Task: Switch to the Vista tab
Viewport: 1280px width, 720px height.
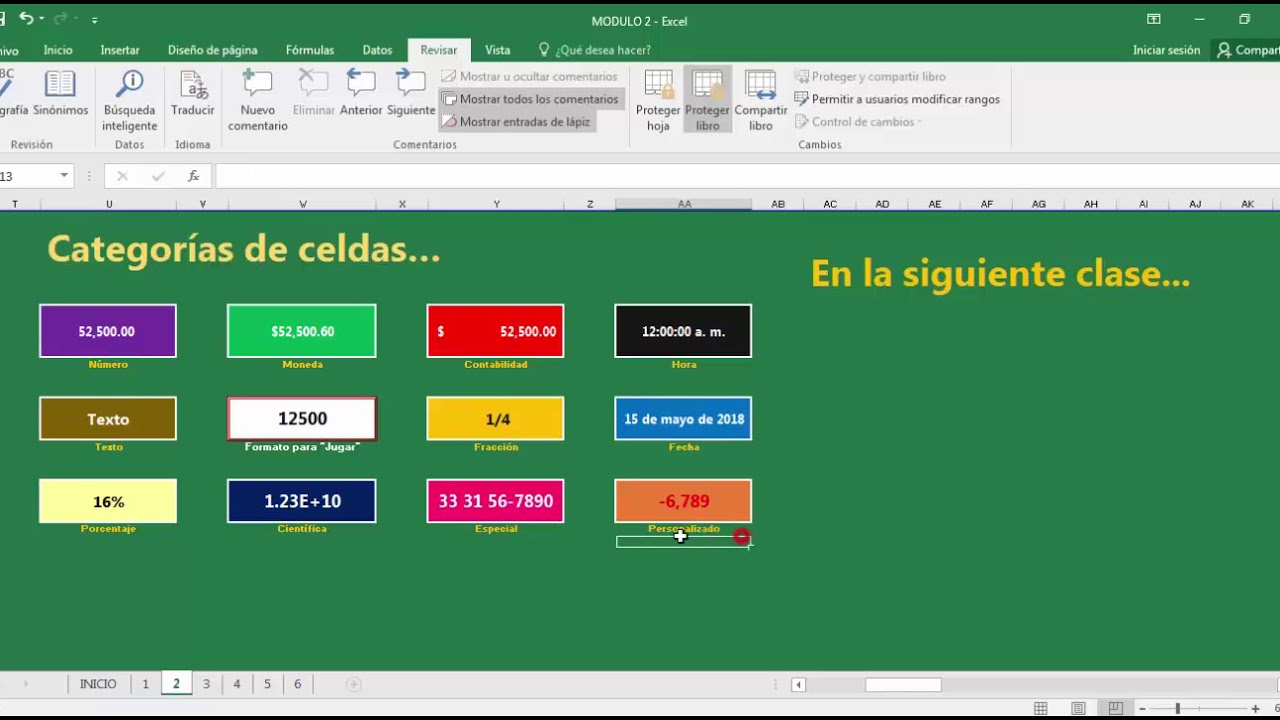Action: coord(497,50)
